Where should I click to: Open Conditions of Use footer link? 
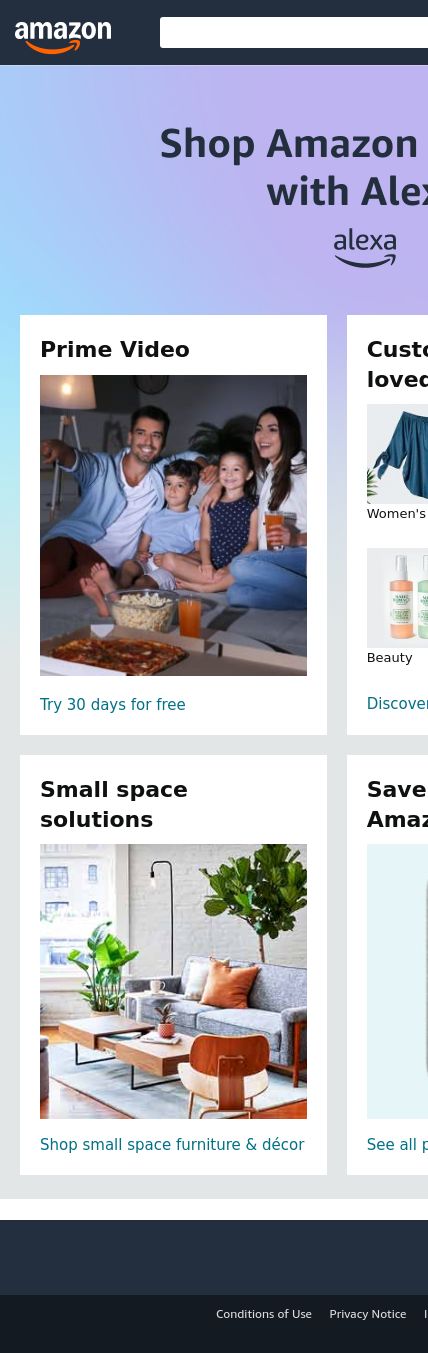(x=264, y=1314)
